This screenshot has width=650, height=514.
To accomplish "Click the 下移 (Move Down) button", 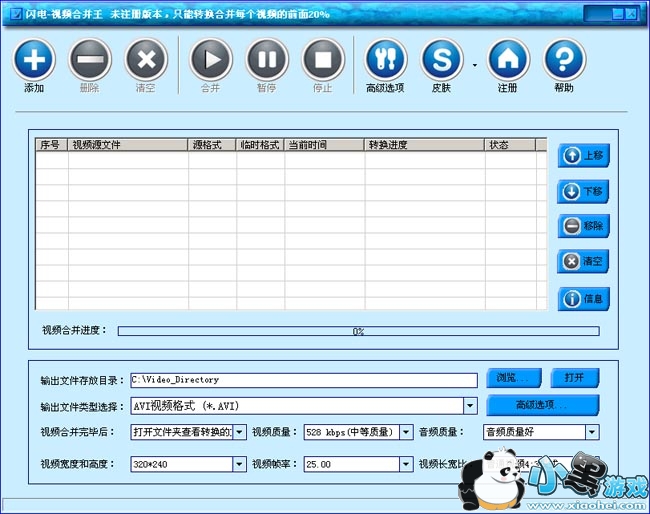I will [x=583, y=191].
